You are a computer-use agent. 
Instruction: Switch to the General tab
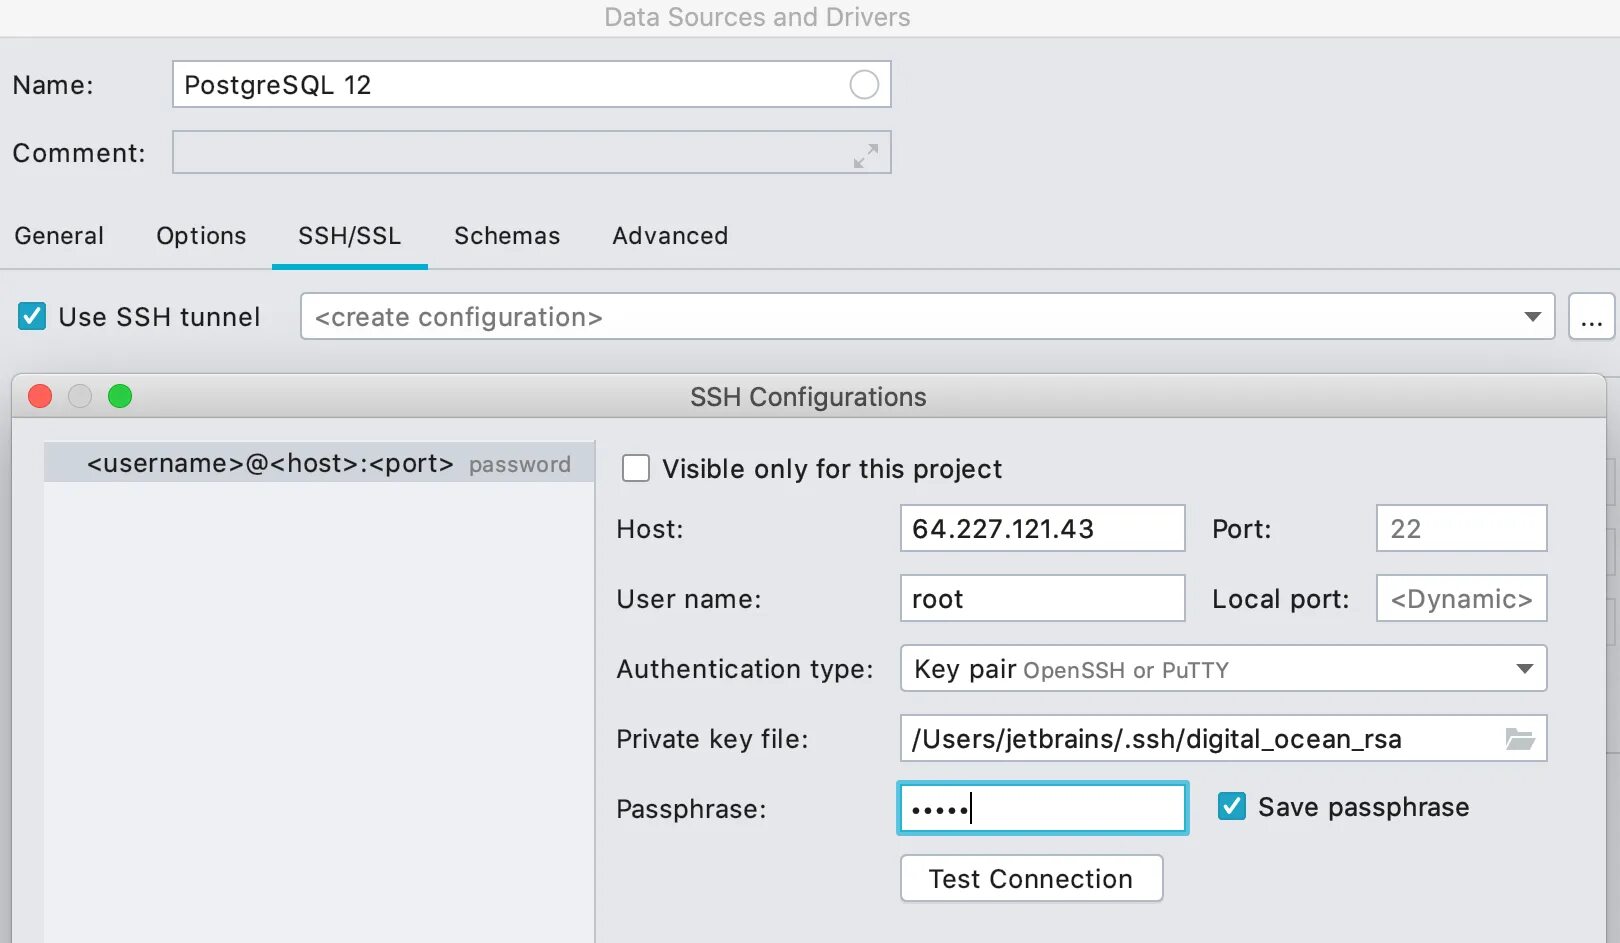pyautogui.click(x=59, y=236)
